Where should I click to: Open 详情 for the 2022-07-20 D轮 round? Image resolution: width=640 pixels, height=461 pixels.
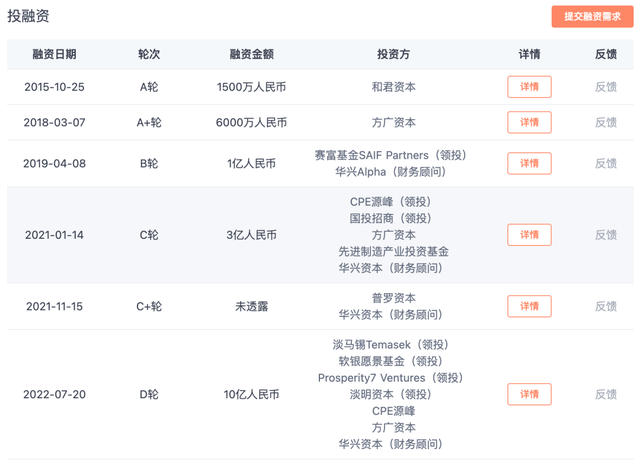529,394
